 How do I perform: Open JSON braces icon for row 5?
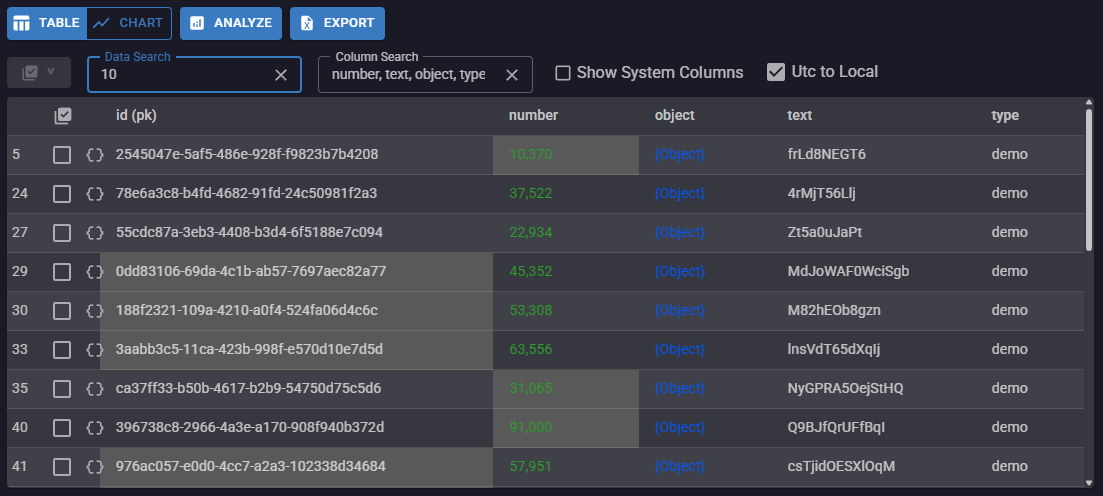(95, 155)
